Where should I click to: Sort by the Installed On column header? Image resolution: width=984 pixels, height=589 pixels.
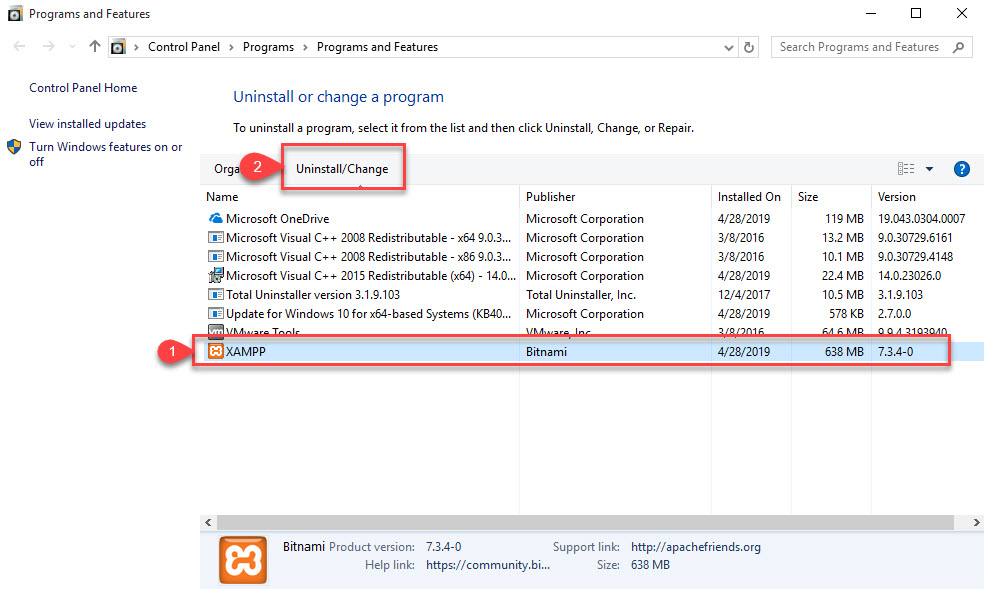pyautogui.click(x=749, y=197)
